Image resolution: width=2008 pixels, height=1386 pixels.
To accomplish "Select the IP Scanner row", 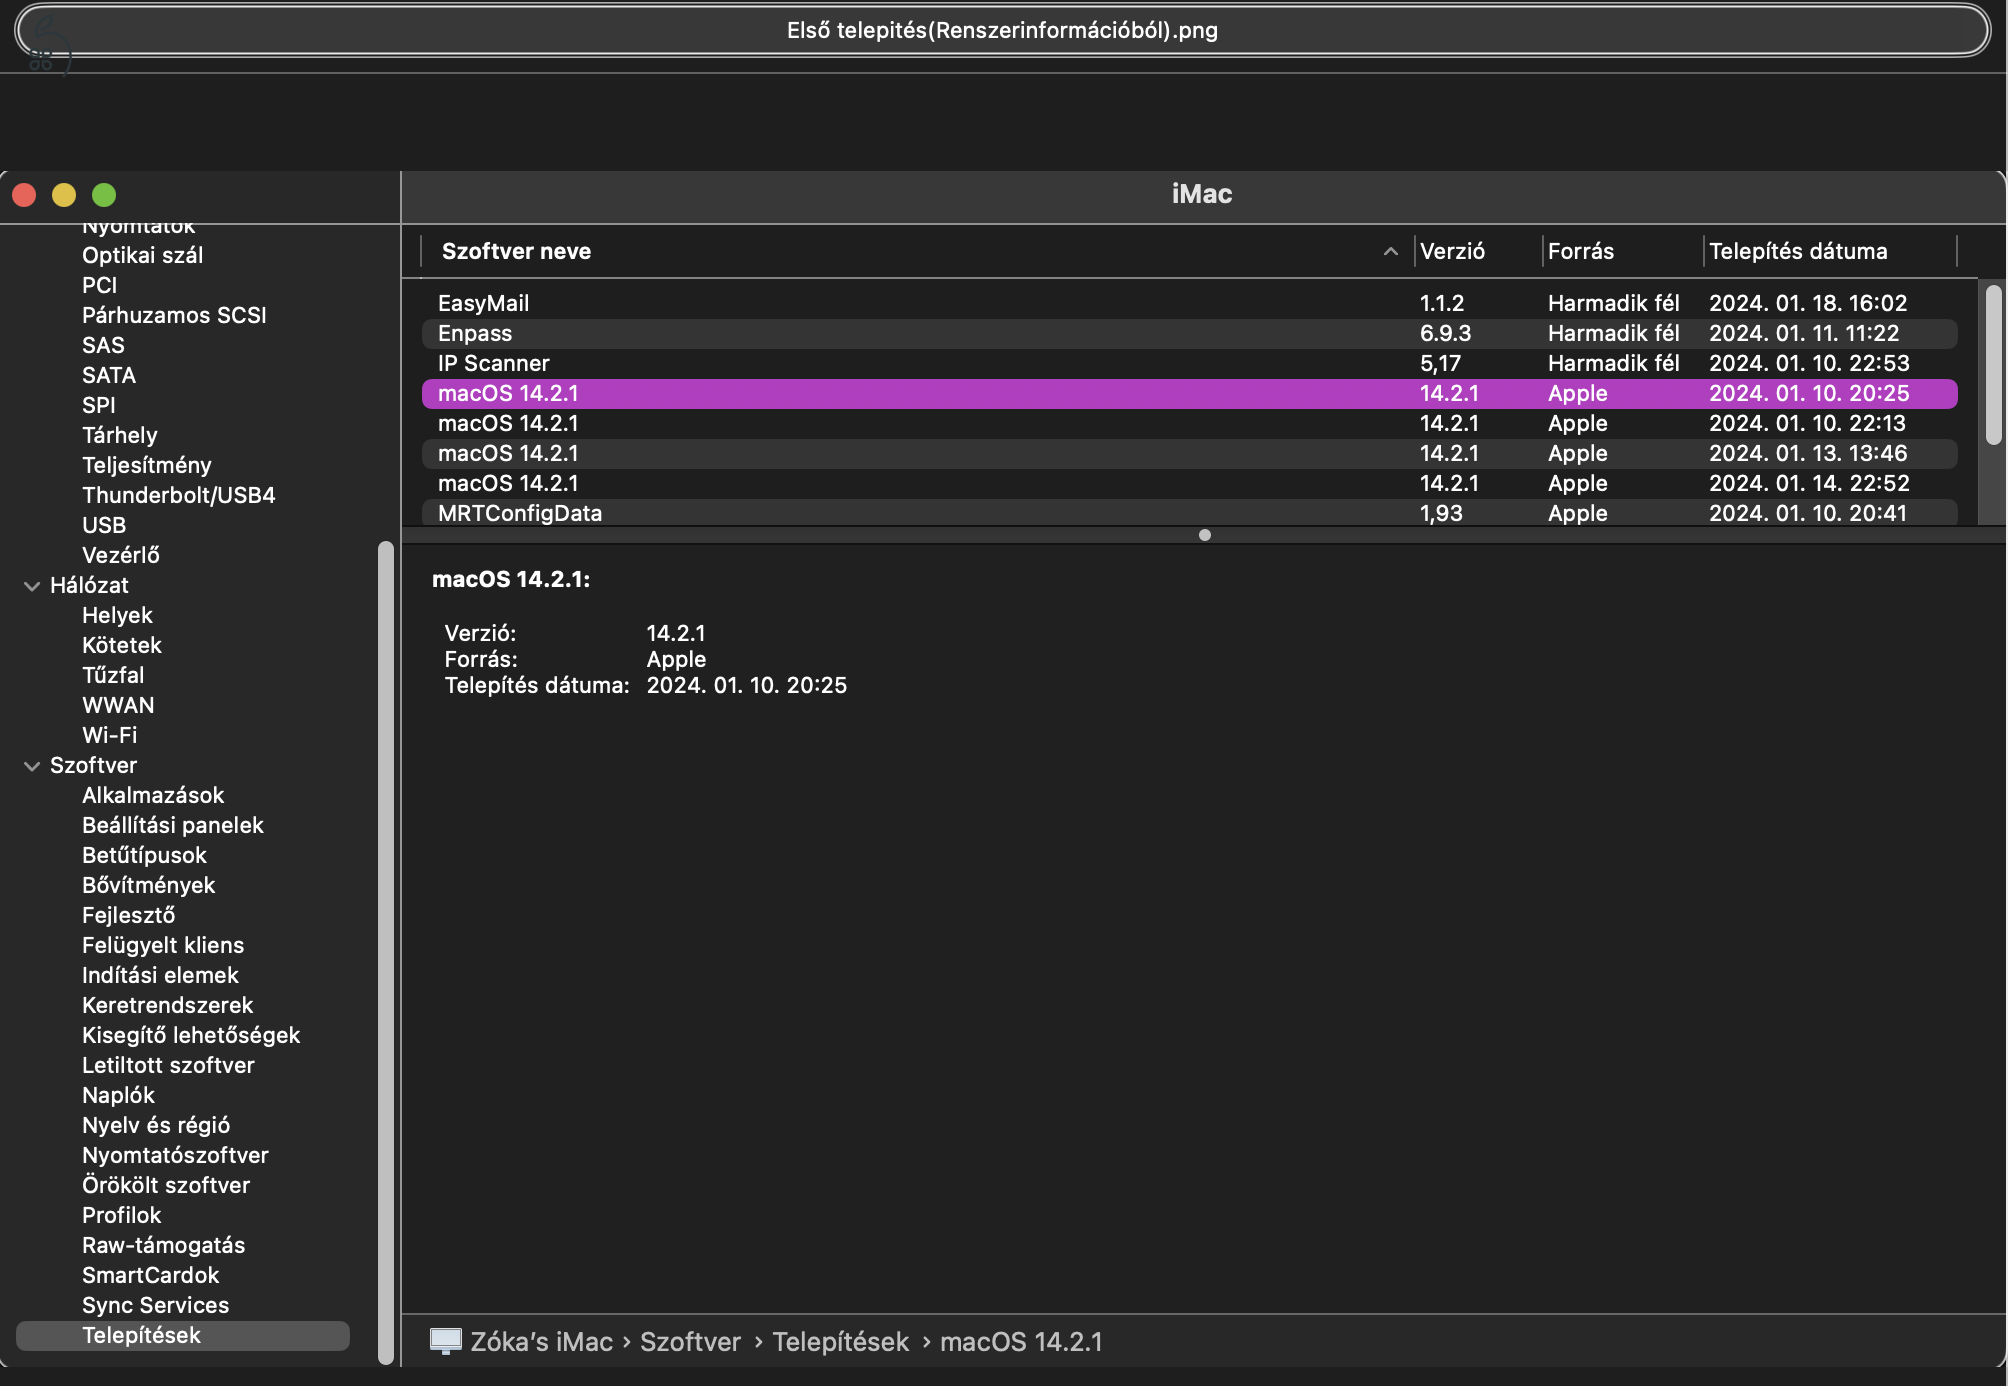I will tap(1190, 364).
